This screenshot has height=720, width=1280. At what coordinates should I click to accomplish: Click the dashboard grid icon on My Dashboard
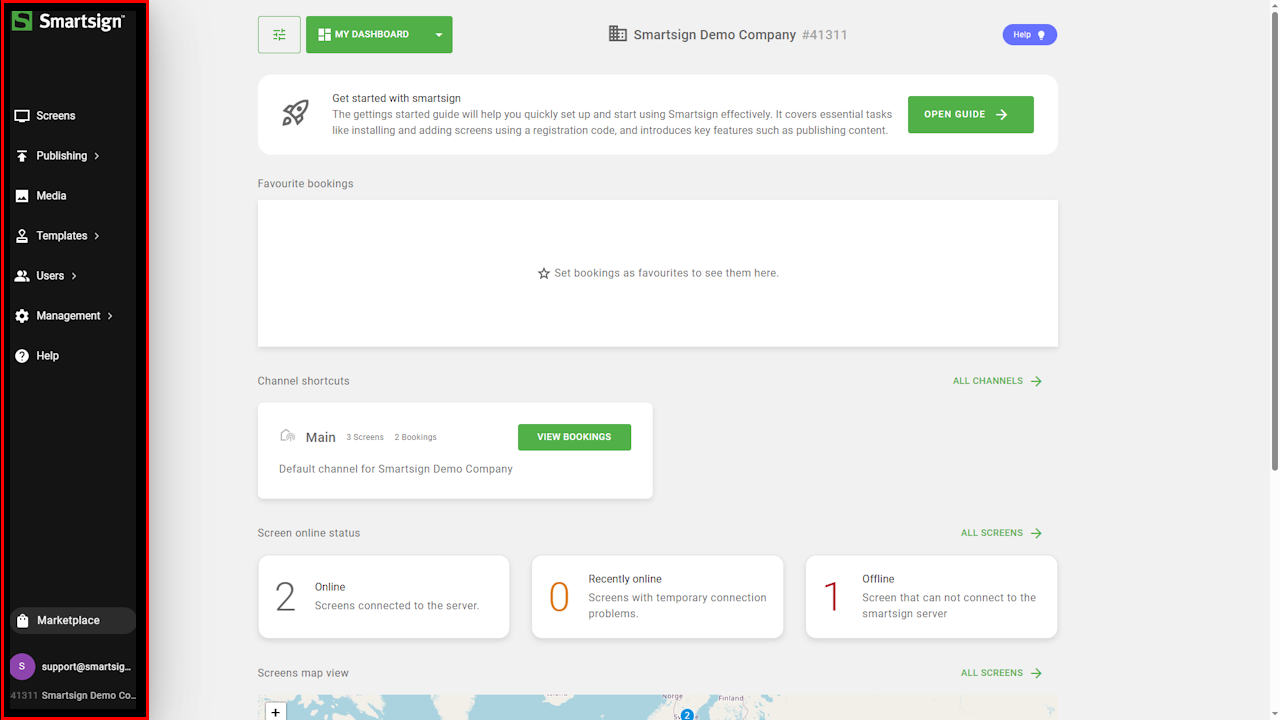click(x=324, y=35)
